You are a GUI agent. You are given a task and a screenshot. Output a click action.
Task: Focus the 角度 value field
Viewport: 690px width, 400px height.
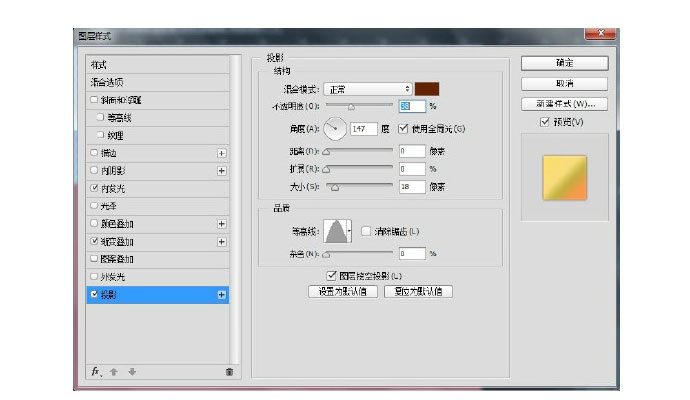coord(364,128)
